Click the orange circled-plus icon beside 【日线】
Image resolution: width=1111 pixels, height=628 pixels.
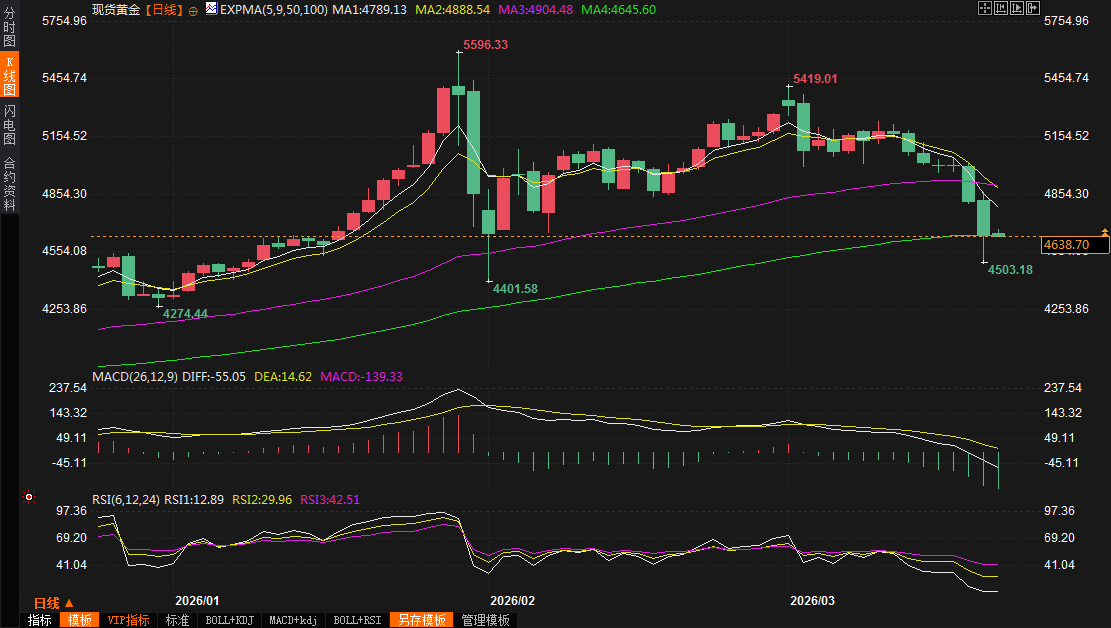click(x=193, y=11)
